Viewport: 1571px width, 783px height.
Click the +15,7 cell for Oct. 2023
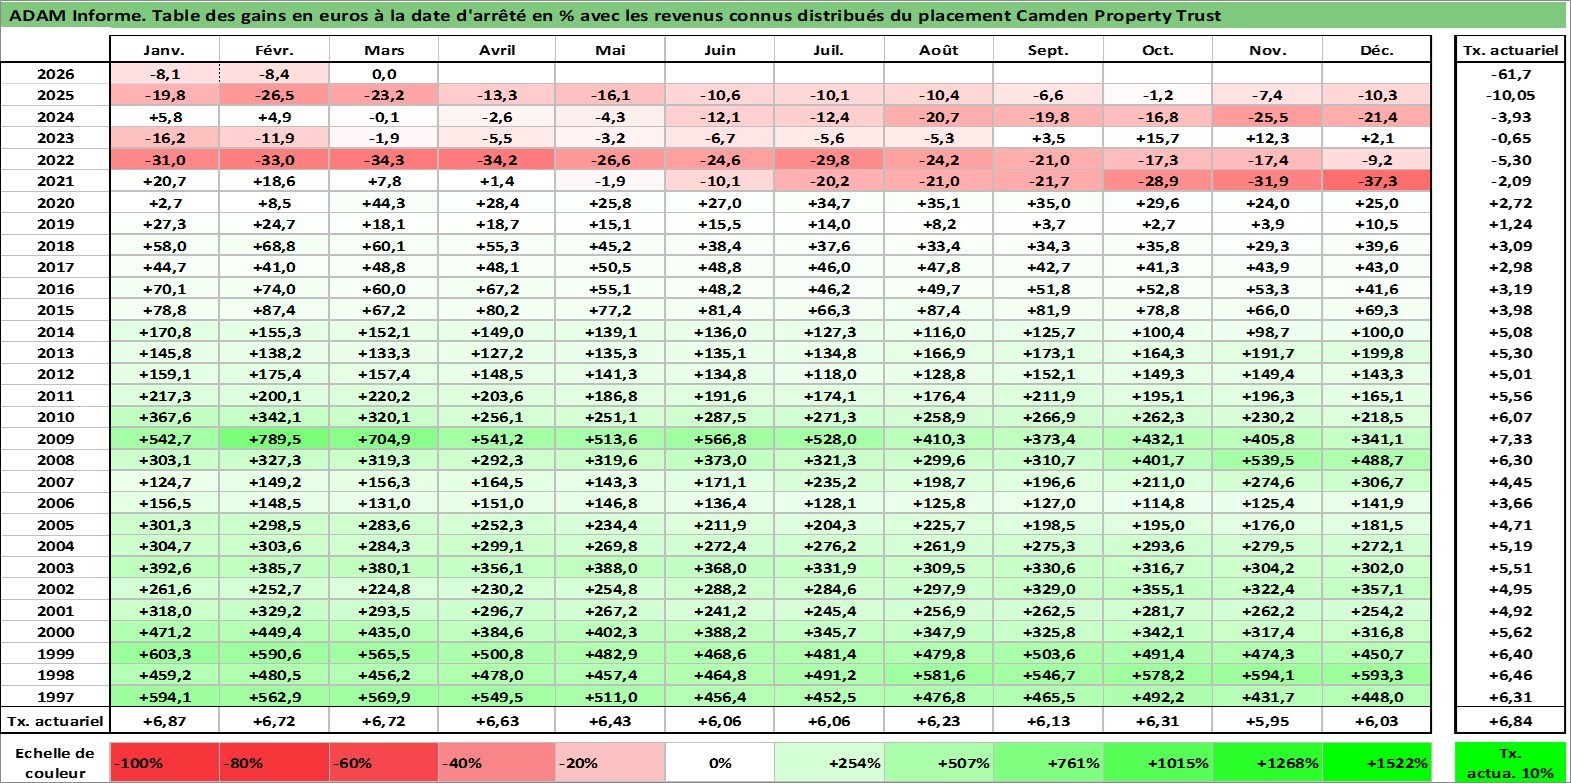pyautogui.click(x=1158, y=138)
